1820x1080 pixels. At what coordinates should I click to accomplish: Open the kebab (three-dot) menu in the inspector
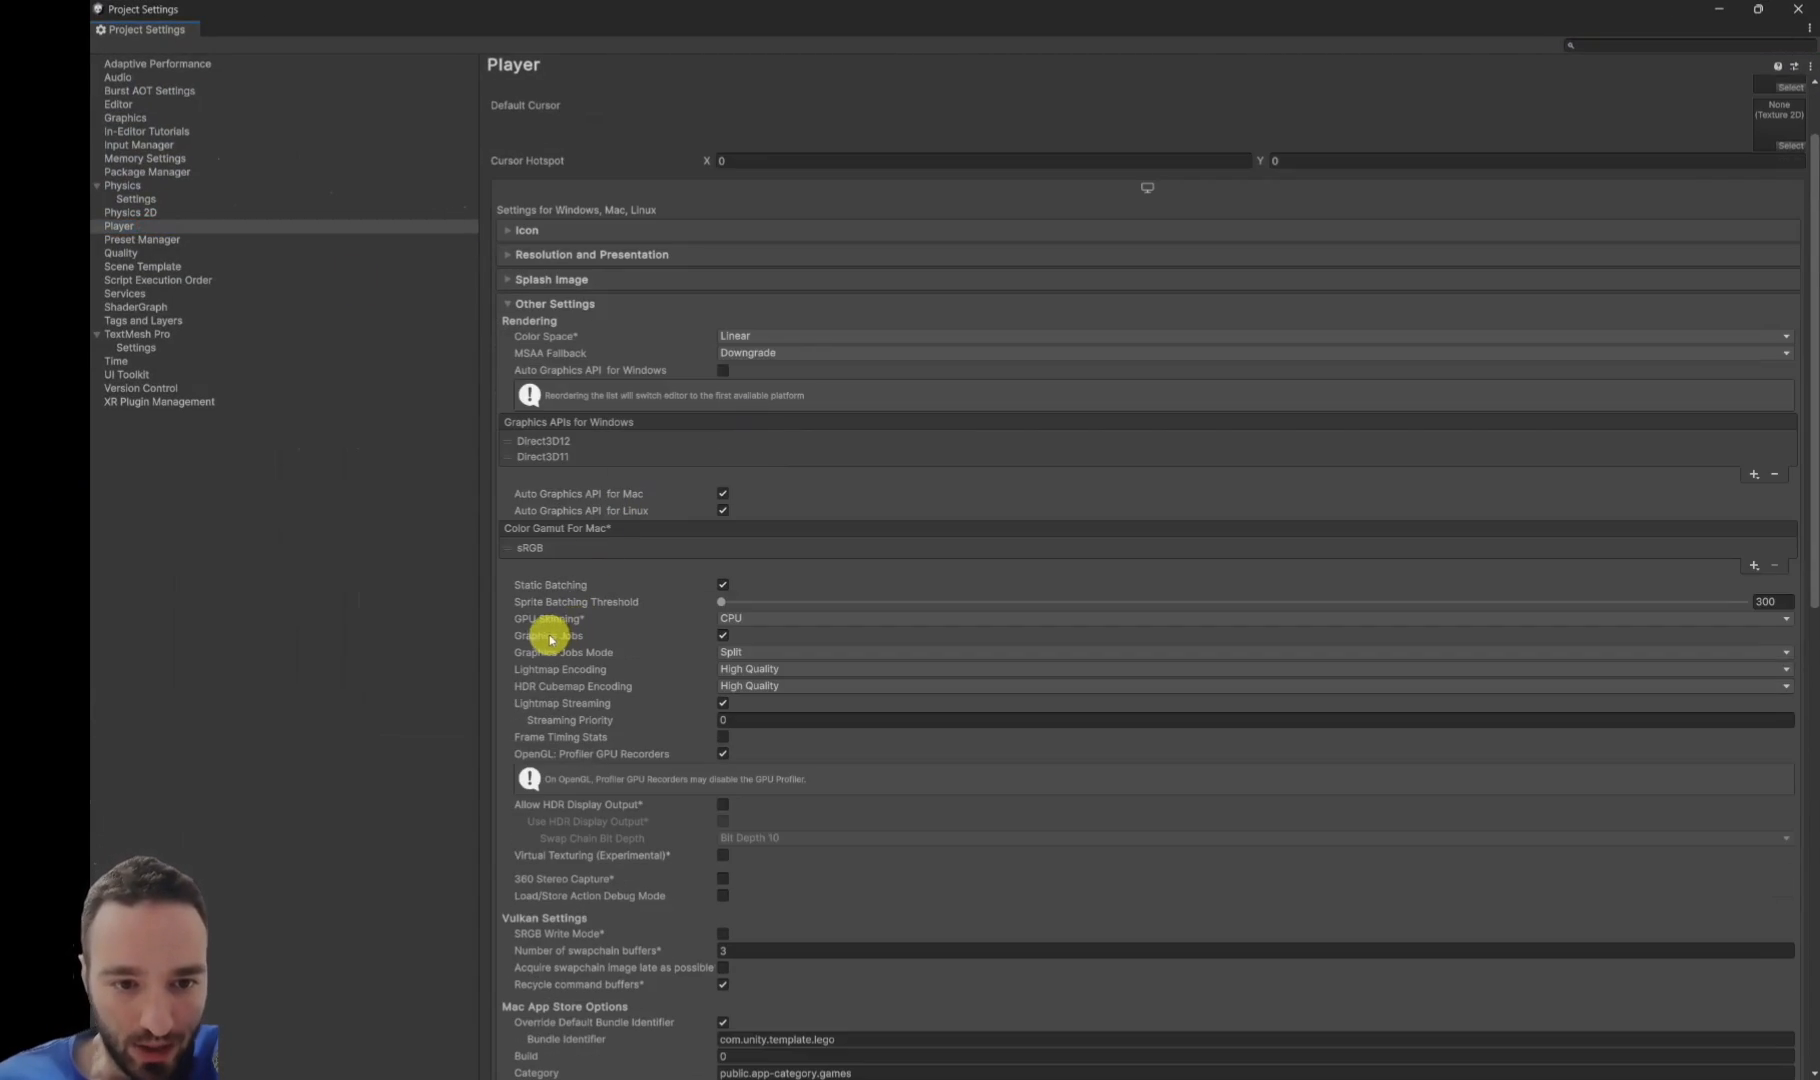coord(1810,66)
